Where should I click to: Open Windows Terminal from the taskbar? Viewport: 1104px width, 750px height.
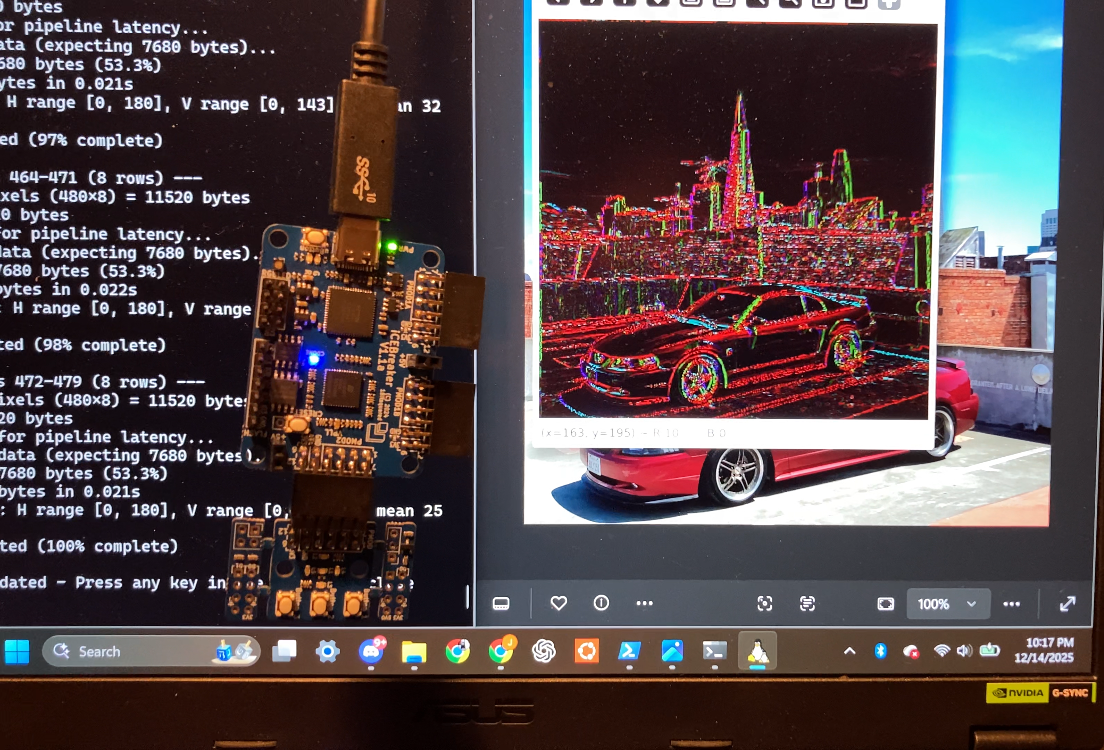713,651
